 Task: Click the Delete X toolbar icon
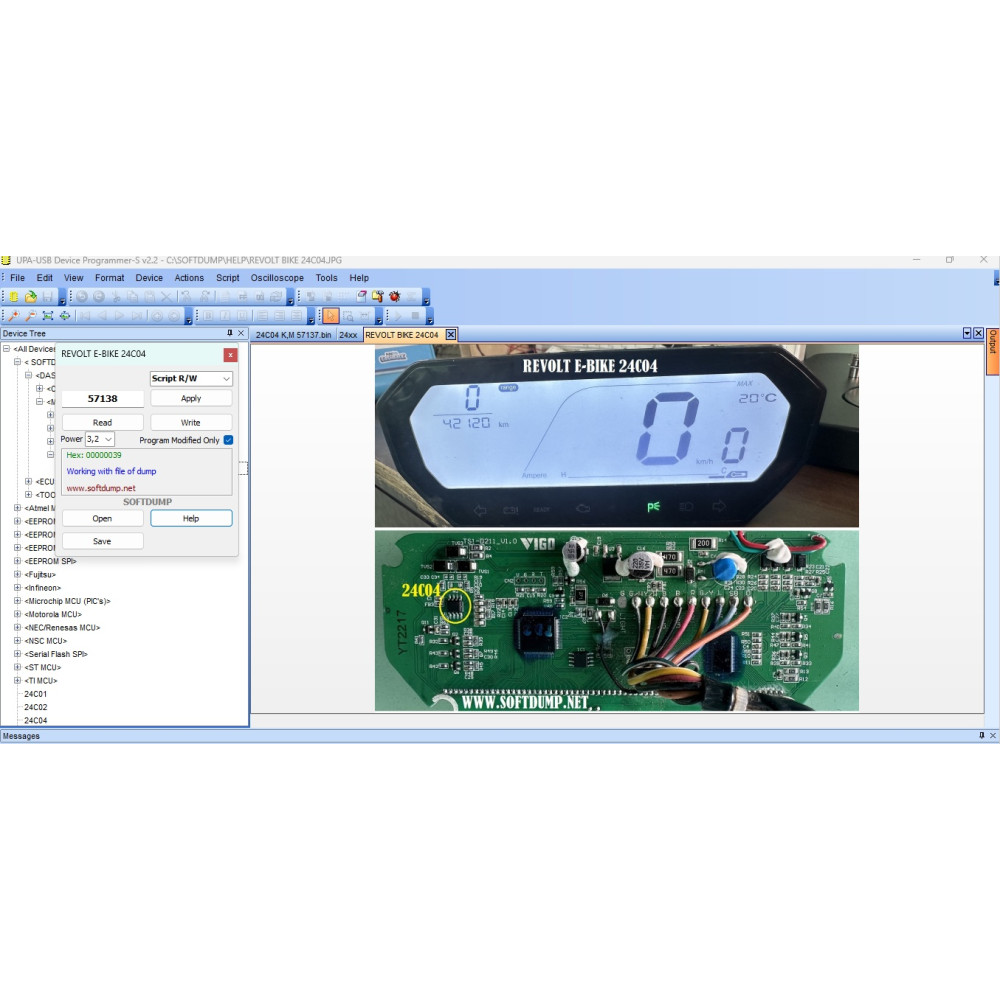tap(166, 297)
